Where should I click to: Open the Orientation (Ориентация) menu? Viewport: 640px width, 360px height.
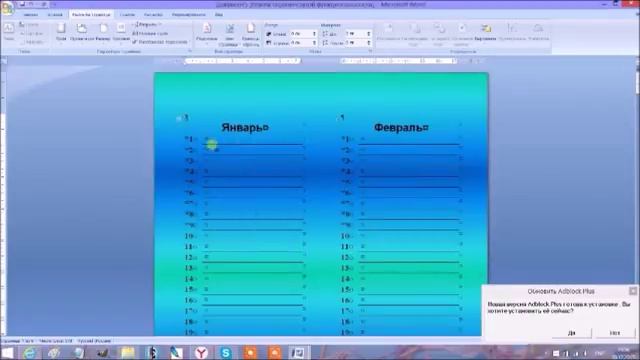pos(82,32)
